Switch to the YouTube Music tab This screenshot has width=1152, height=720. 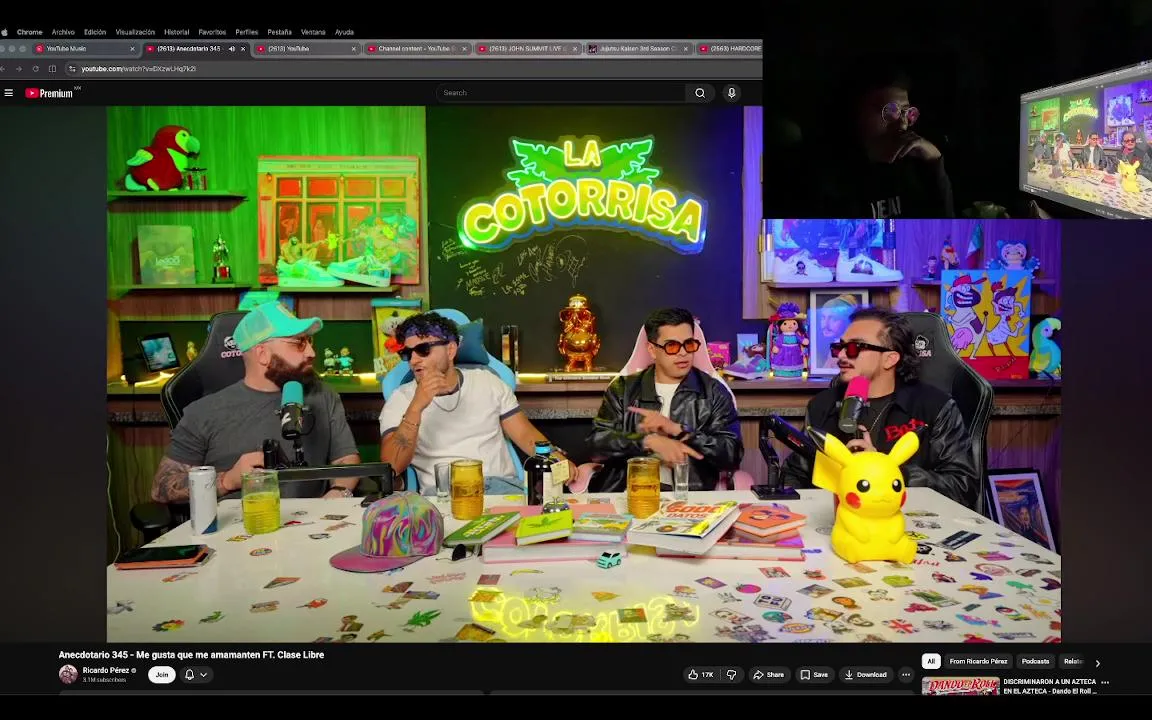[85, 48]
